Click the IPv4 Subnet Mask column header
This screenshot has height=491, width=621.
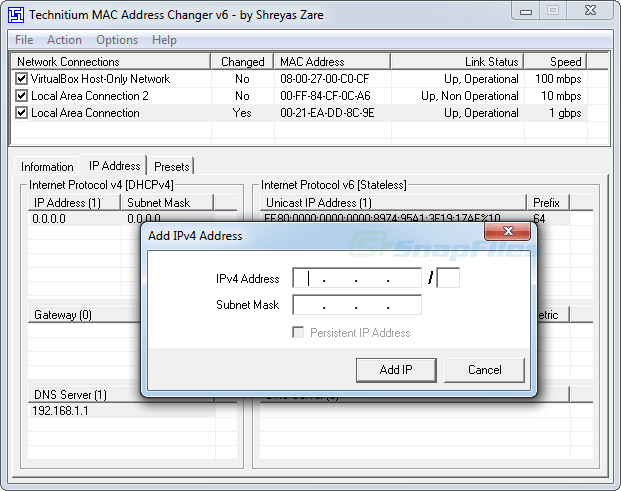point(167,203)
